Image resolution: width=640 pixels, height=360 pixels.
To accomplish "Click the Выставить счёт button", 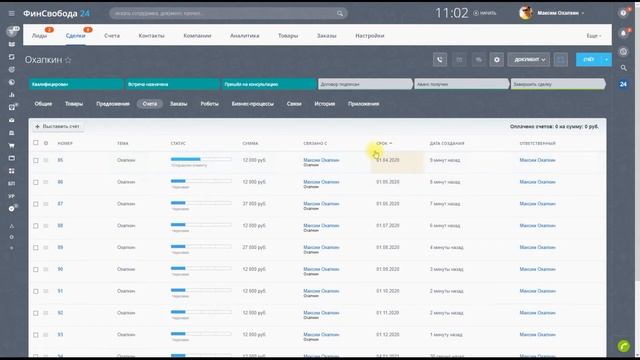I will (x=58, y=127).
